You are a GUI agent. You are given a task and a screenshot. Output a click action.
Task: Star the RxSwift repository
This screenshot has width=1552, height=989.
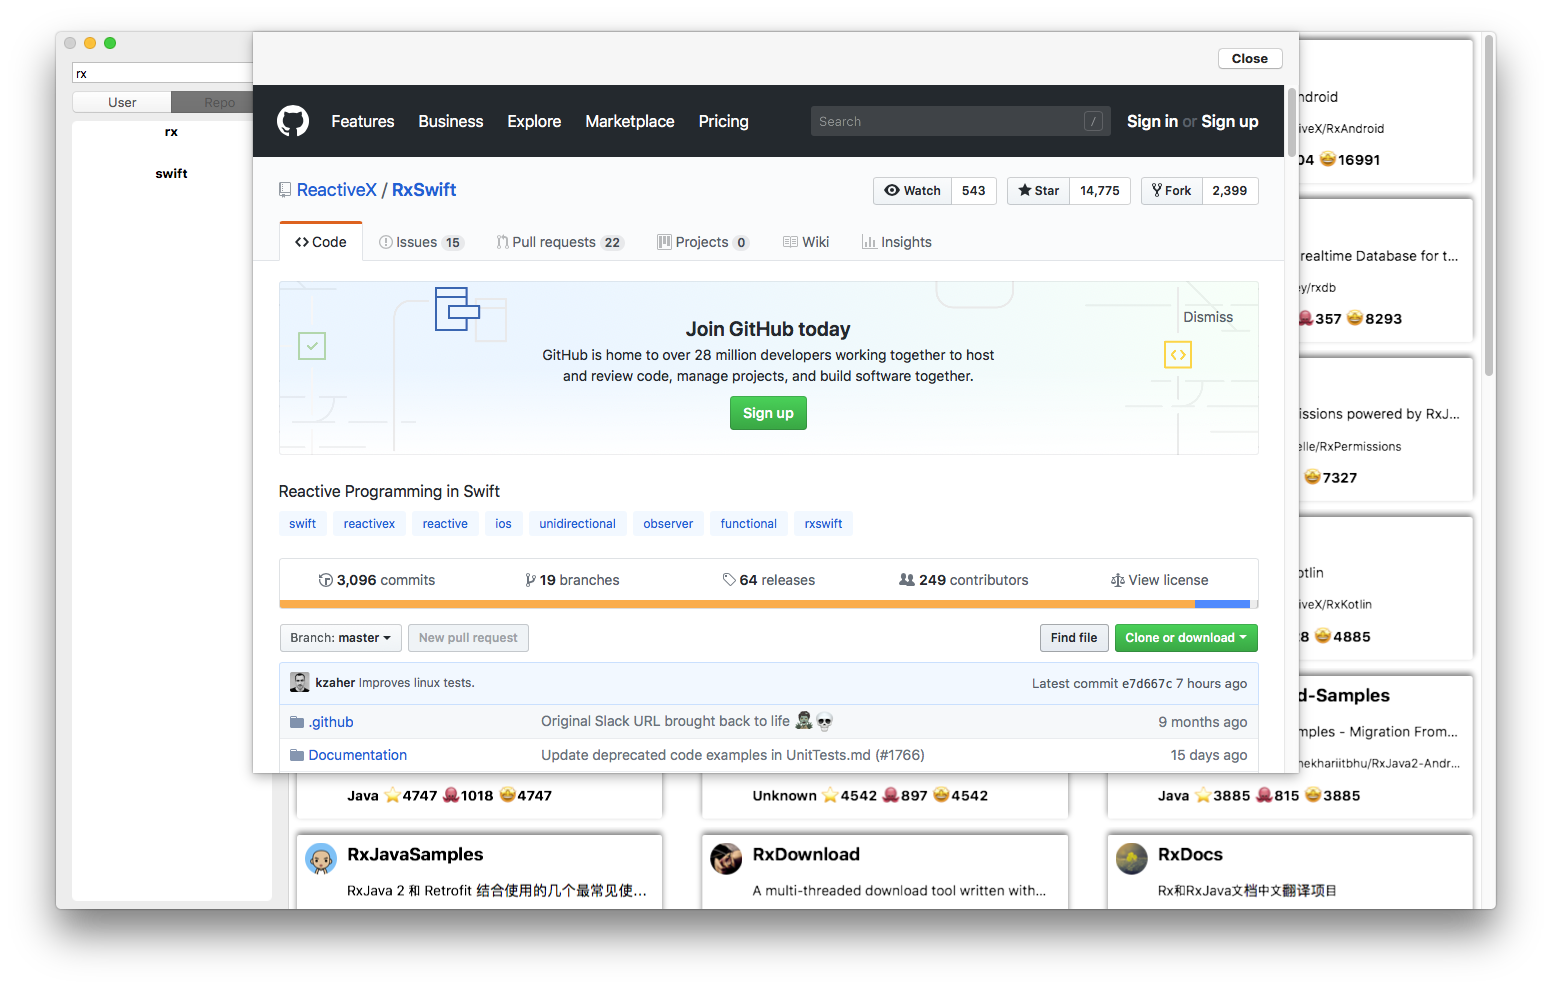coord(1038,191)
